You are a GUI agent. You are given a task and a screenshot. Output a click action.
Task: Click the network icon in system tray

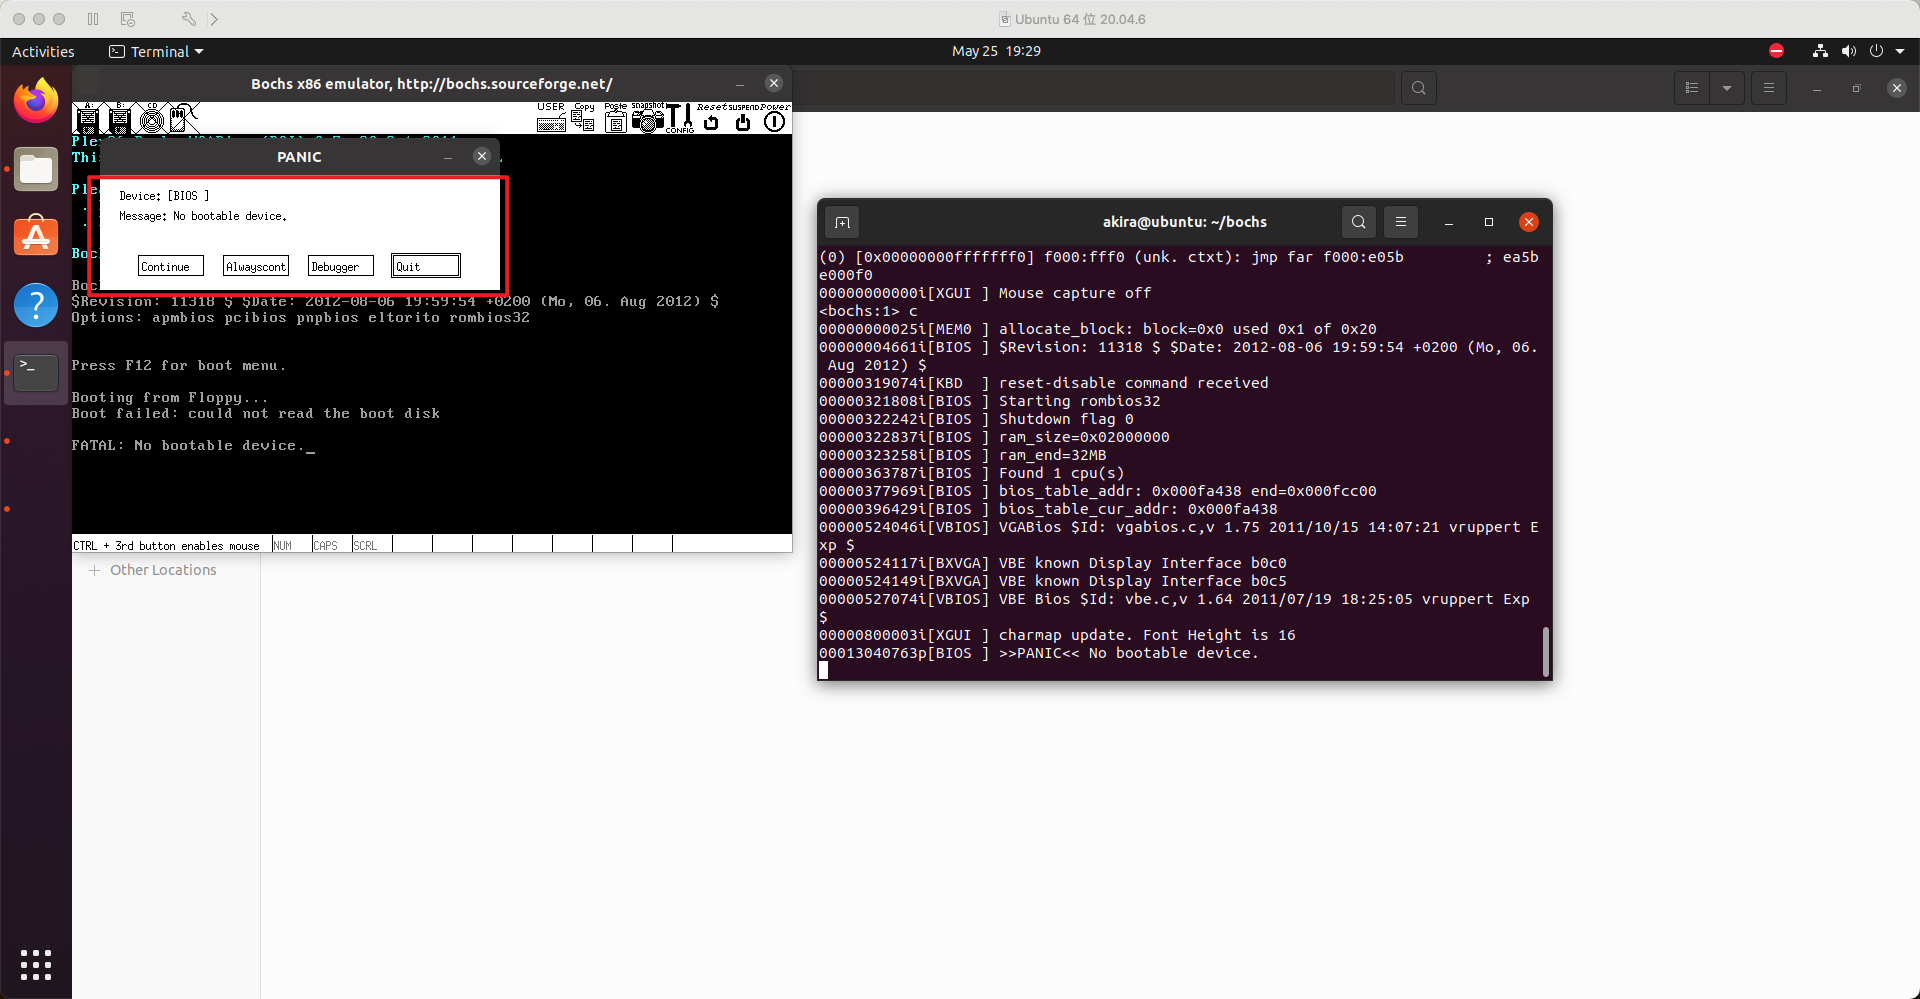coord(1820,51)
